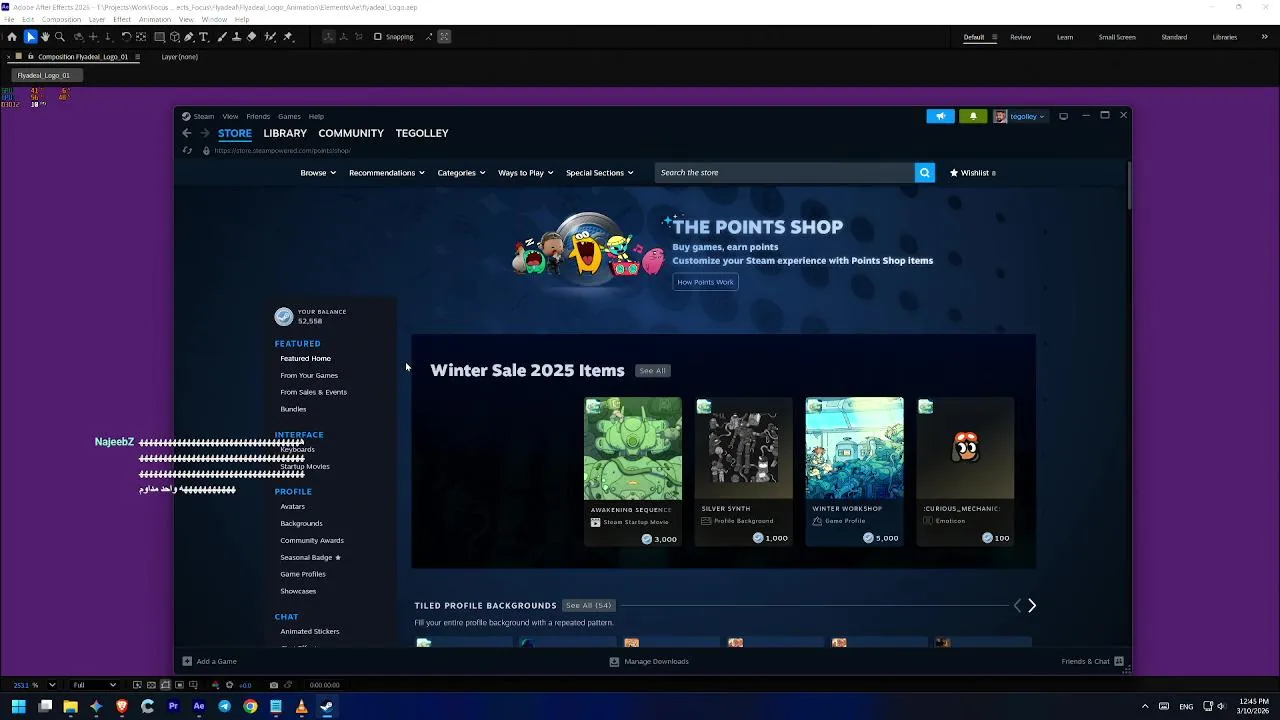Switch to the Review workspace in After Effects
This screenshot has width=1280, height=720.
tap(1020, 37)
